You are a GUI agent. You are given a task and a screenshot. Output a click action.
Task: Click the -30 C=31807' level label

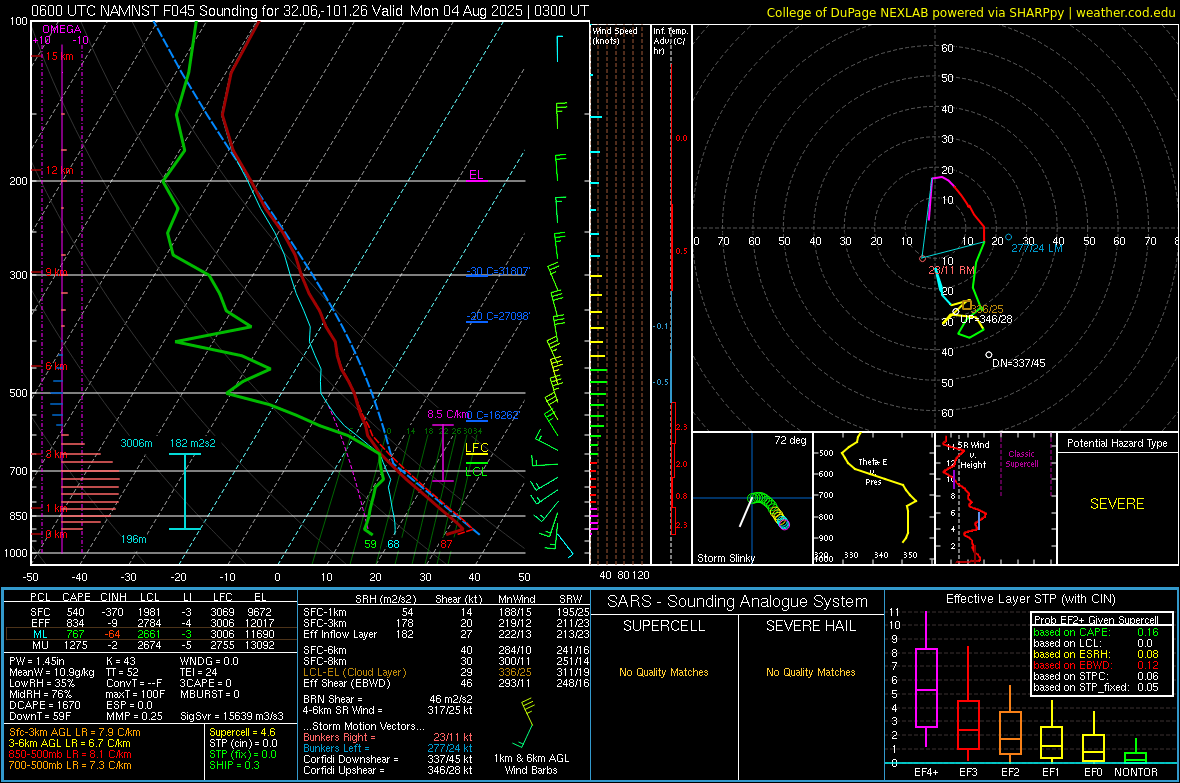tap(498, 271)
